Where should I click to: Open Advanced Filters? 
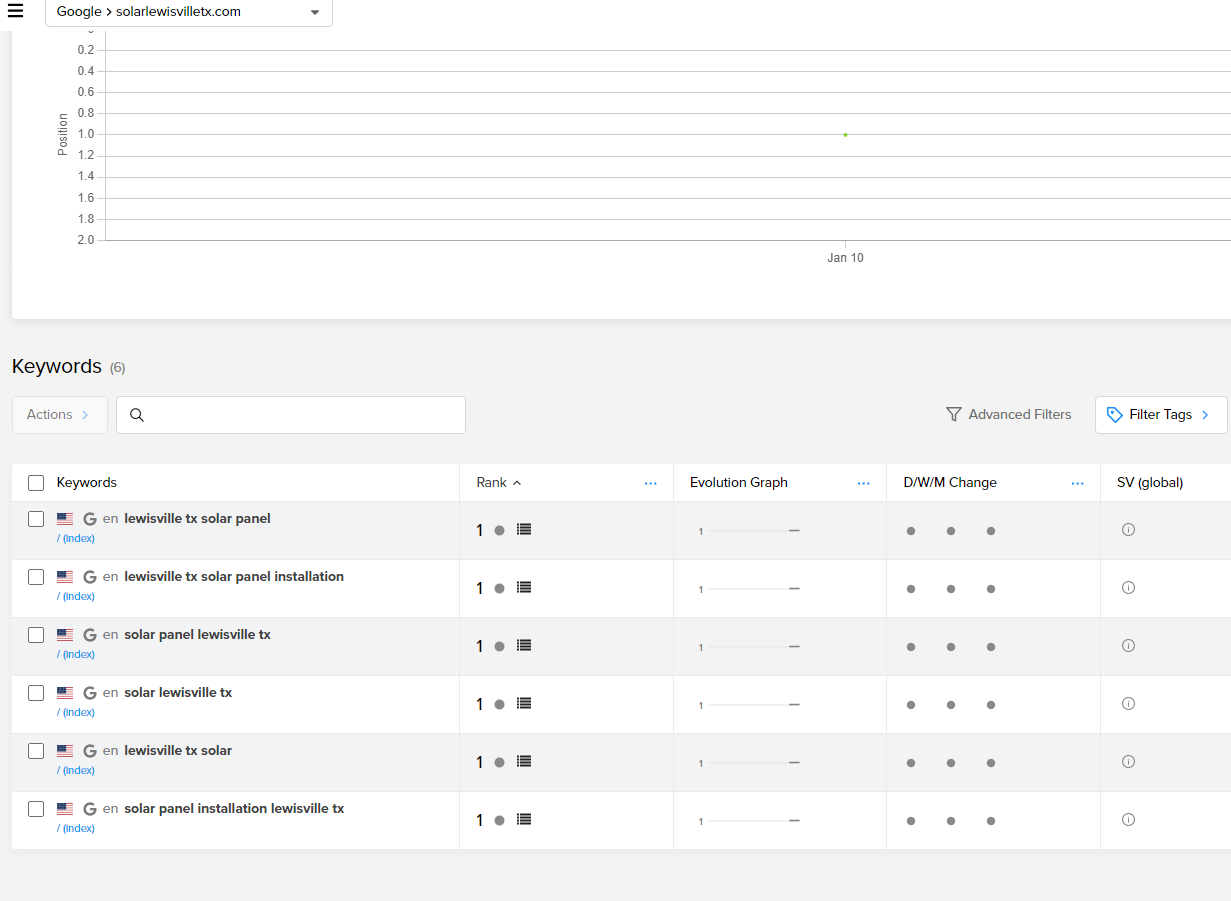[1008, 415]
